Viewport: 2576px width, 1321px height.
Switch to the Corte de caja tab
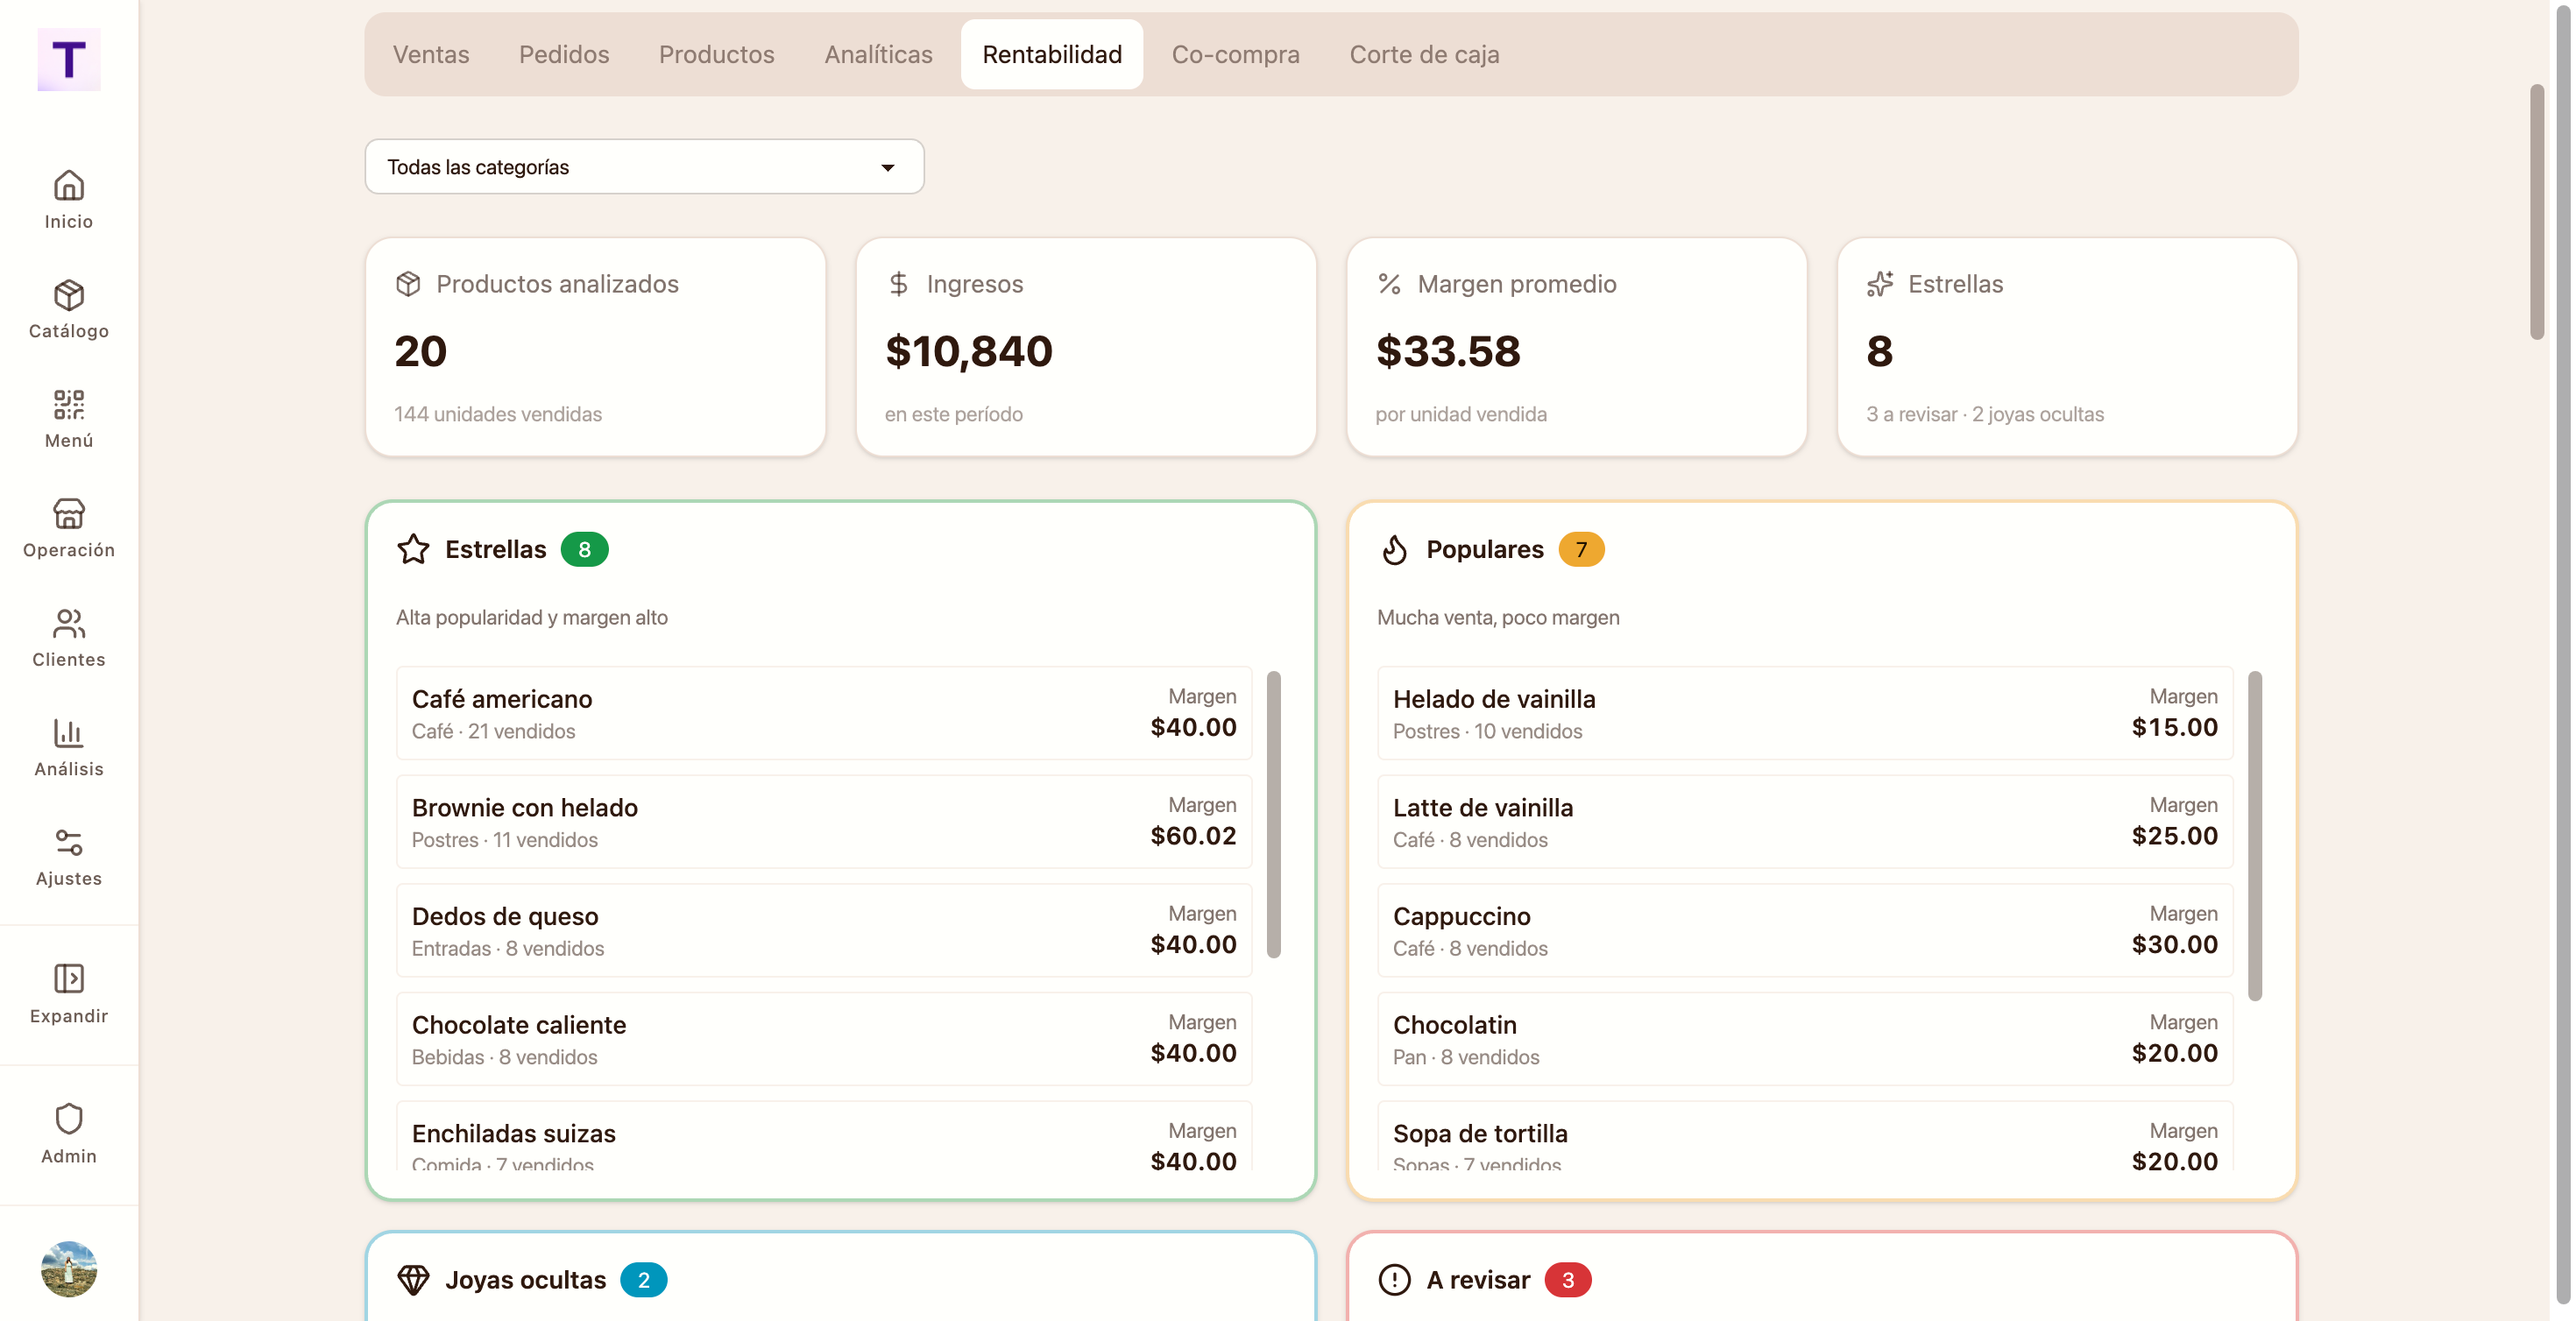1424,54
